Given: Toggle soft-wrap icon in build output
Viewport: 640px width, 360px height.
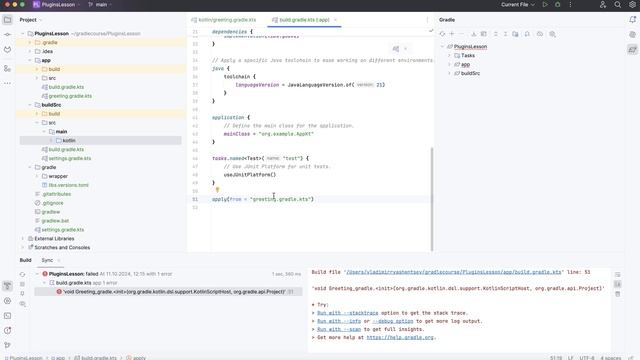Looking at the screenshot, I should pos(618,275).
